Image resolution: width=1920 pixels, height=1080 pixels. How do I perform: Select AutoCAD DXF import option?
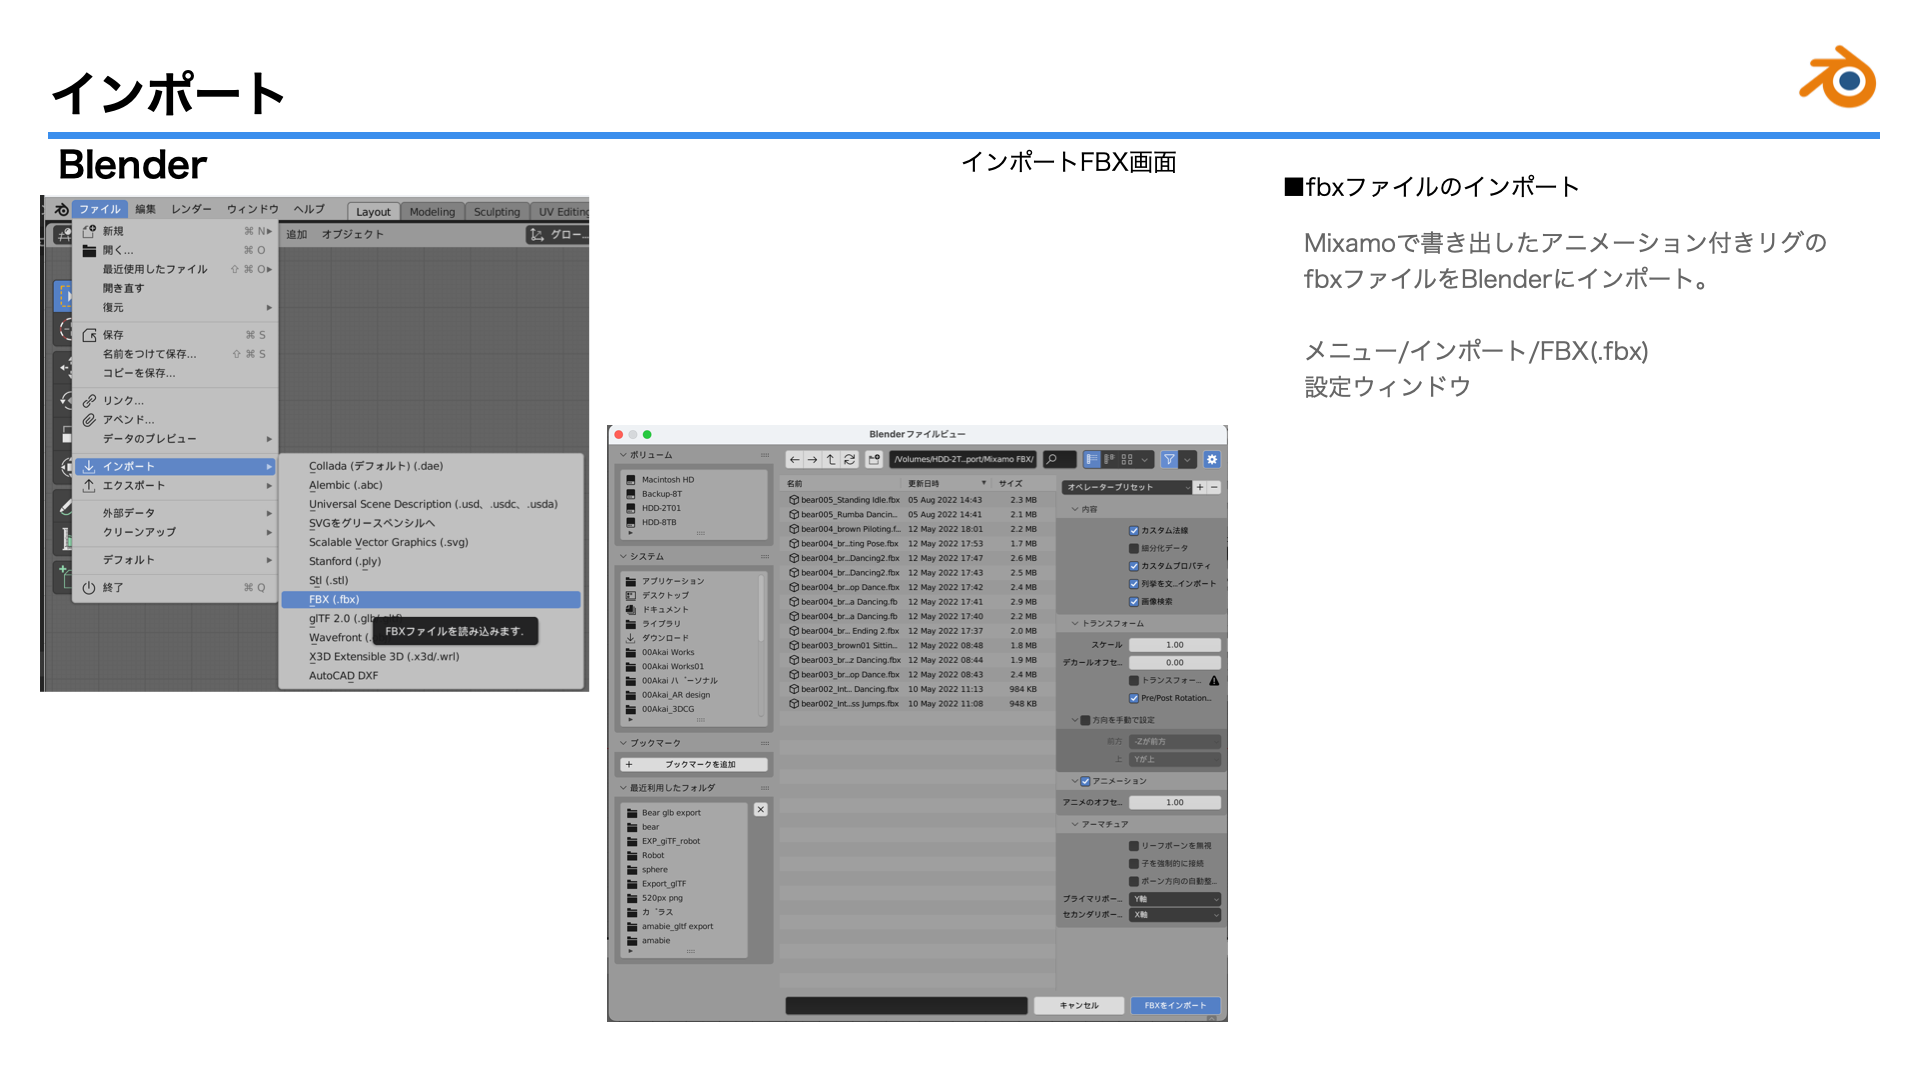(431, 676)
